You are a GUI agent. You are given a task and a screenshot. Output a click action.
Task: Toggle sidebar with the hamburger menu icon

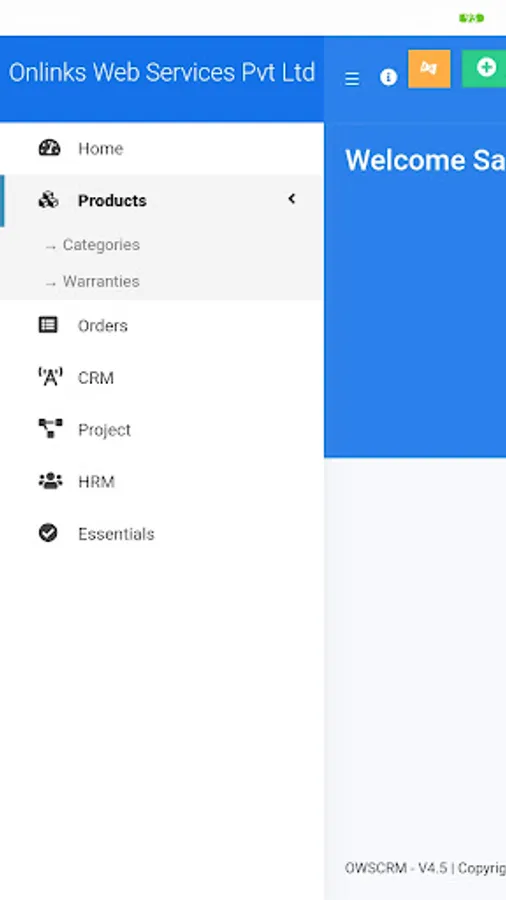pyautogui.click(x=352, y=79)
